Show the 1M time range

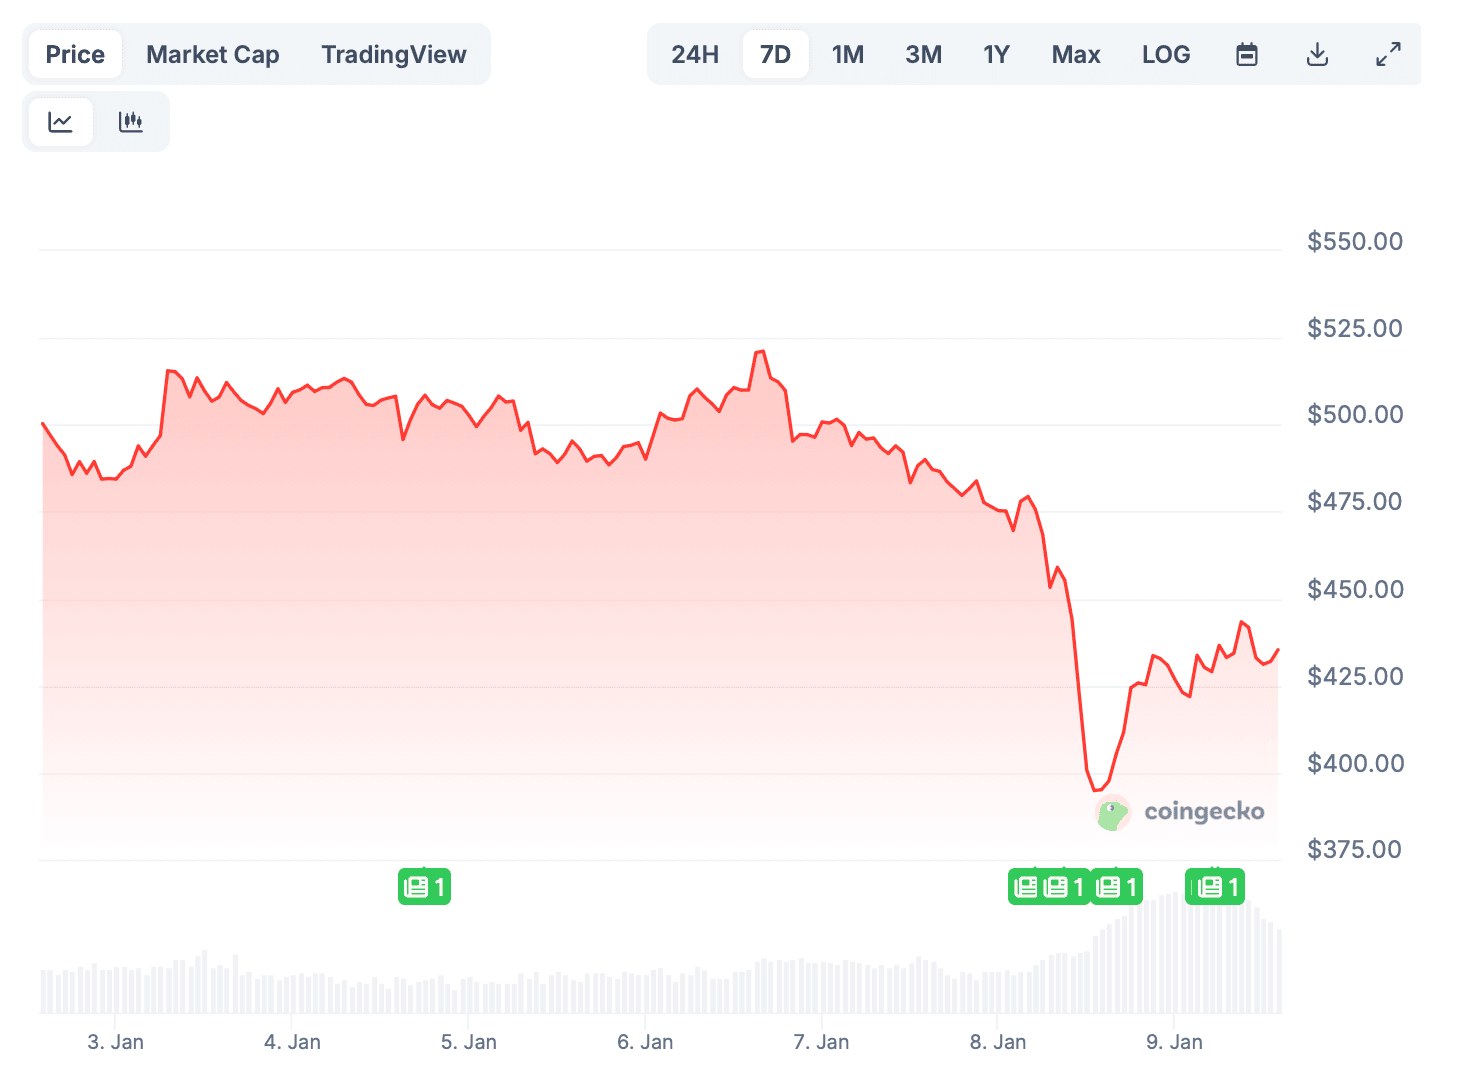(848, 54)
